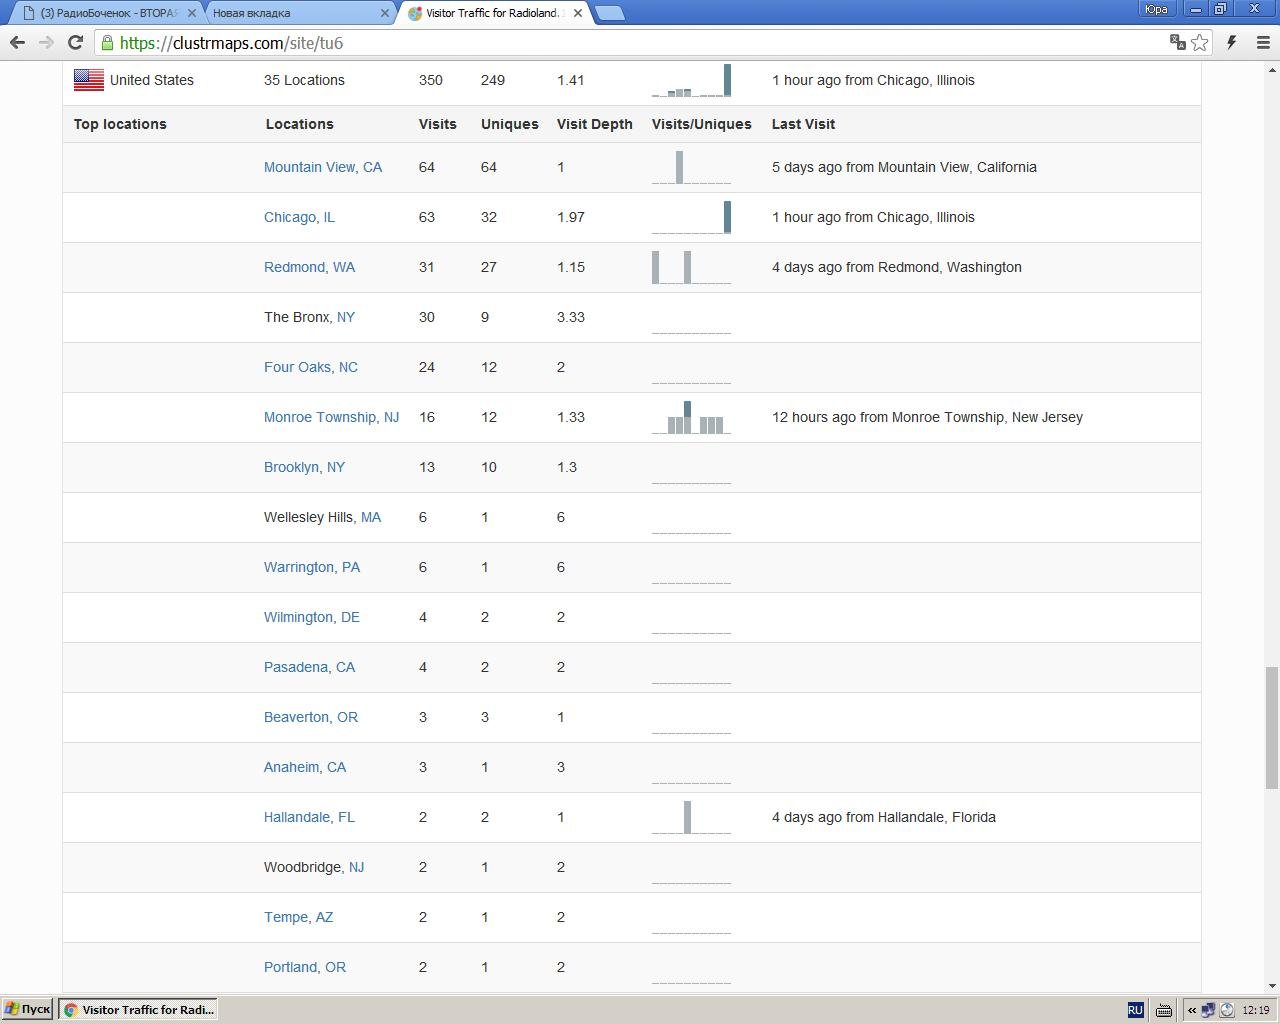Select the Visitor Traffic for Radioland tab

point(493,13)
